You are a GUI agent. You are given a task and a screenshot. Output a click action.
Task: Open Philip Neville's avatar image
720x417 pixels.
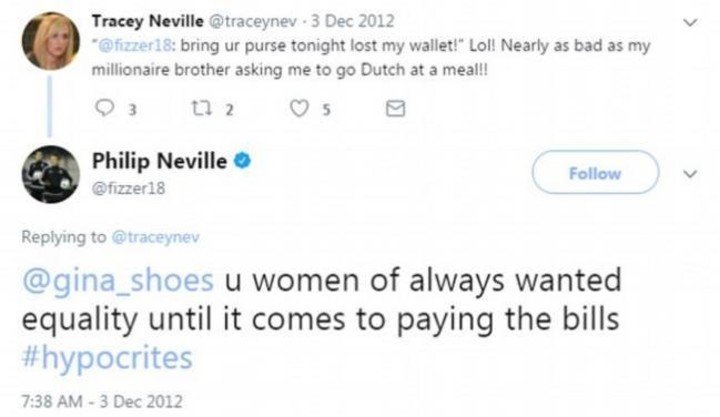pyautogui.click(x=50, y=172)
